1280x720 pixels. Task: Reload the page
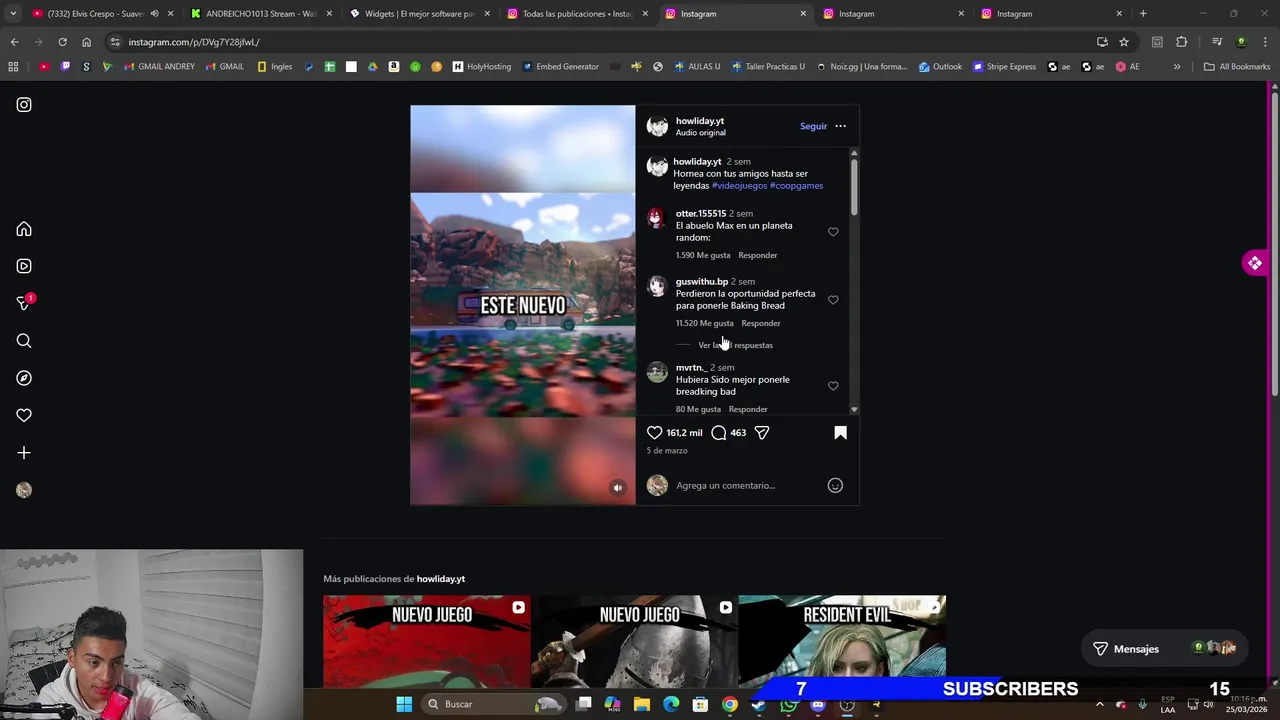coord(62,42)
